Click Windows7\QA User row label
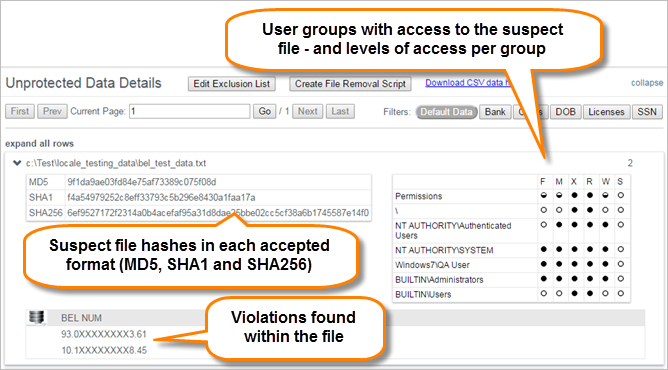668x370 pixels. (x=432, y=265)
